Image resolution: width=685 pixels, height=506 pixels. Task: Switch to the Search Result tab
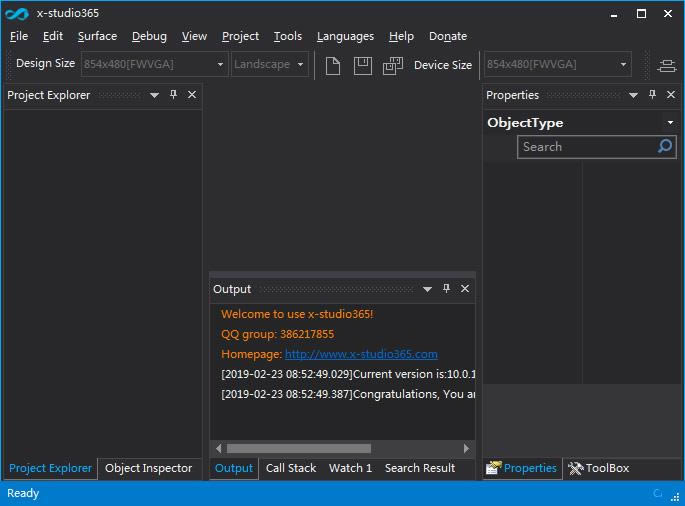tap(420, 468)
